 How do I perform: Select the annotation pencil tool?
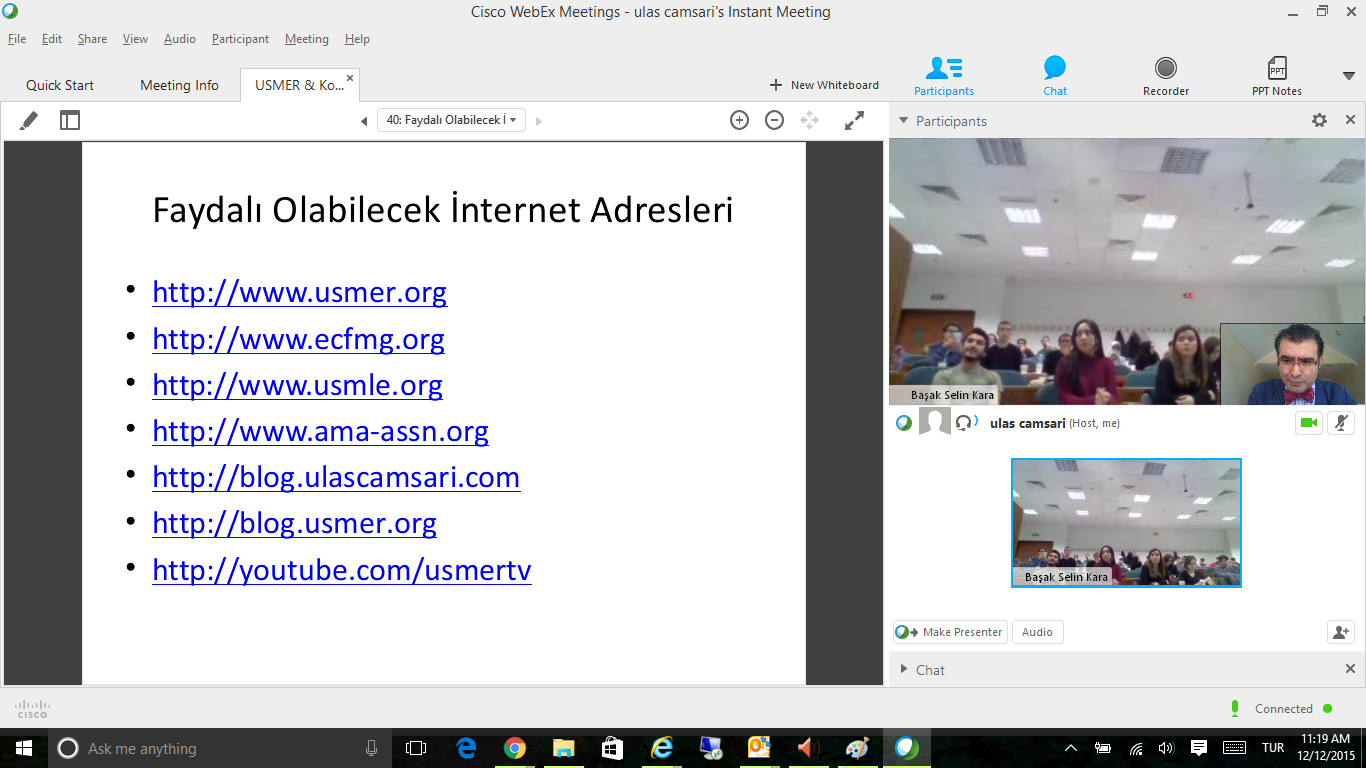coord(29,120)
